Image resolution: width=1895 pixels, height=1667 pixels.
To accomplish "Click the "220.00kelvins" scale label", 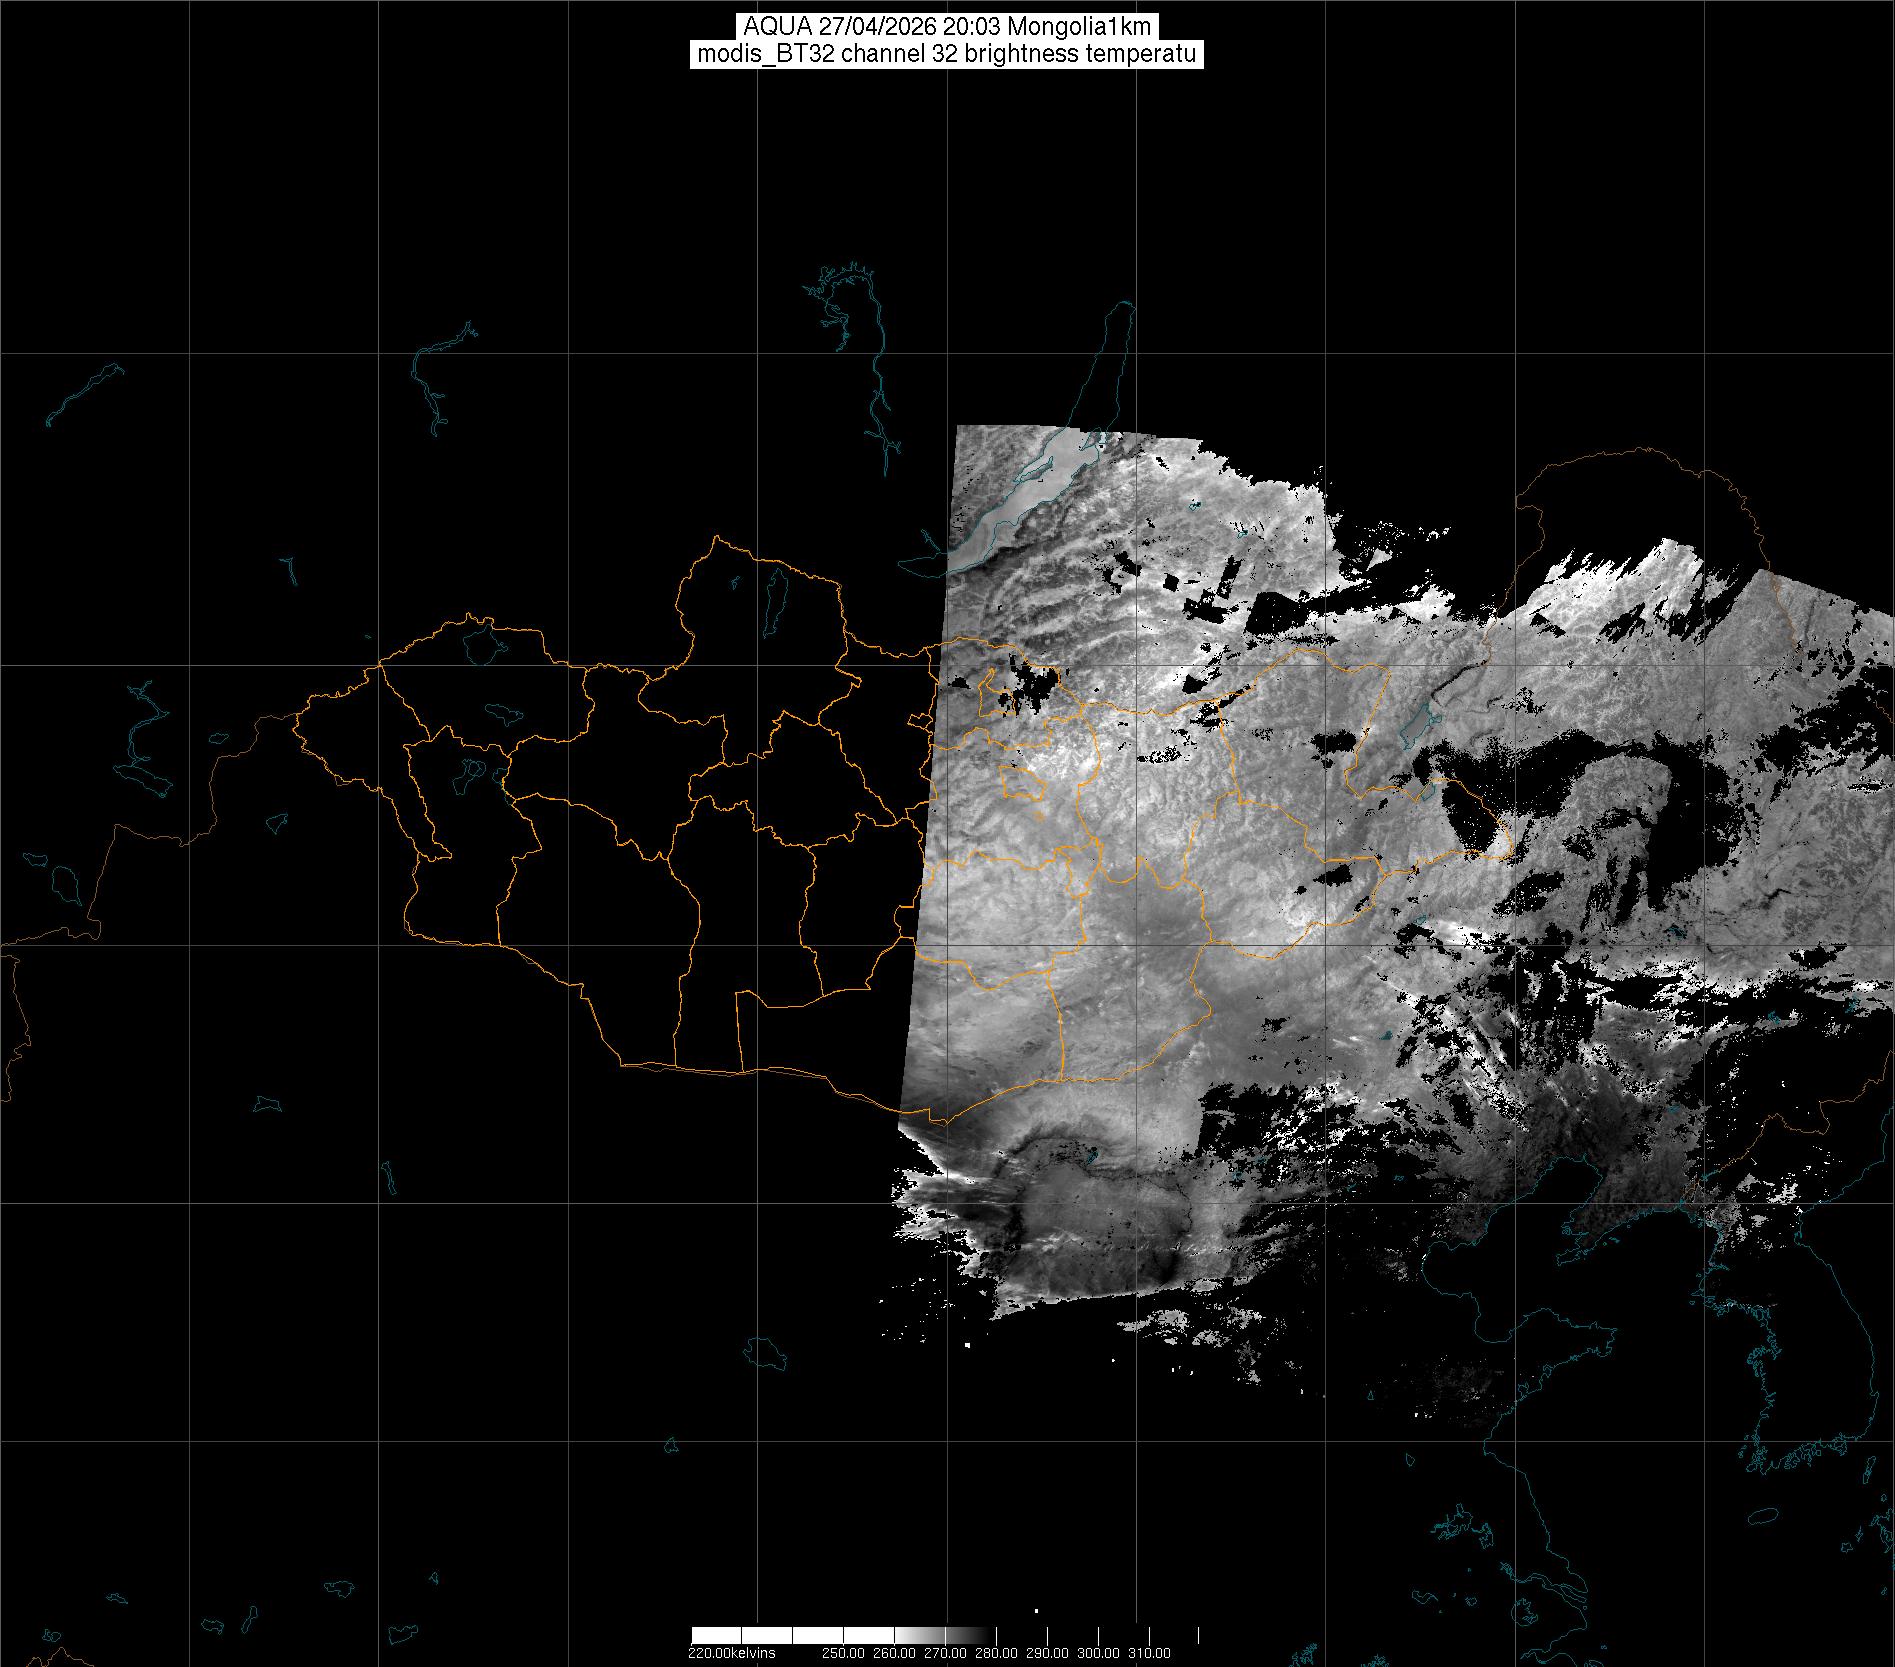I will 731,1653.
